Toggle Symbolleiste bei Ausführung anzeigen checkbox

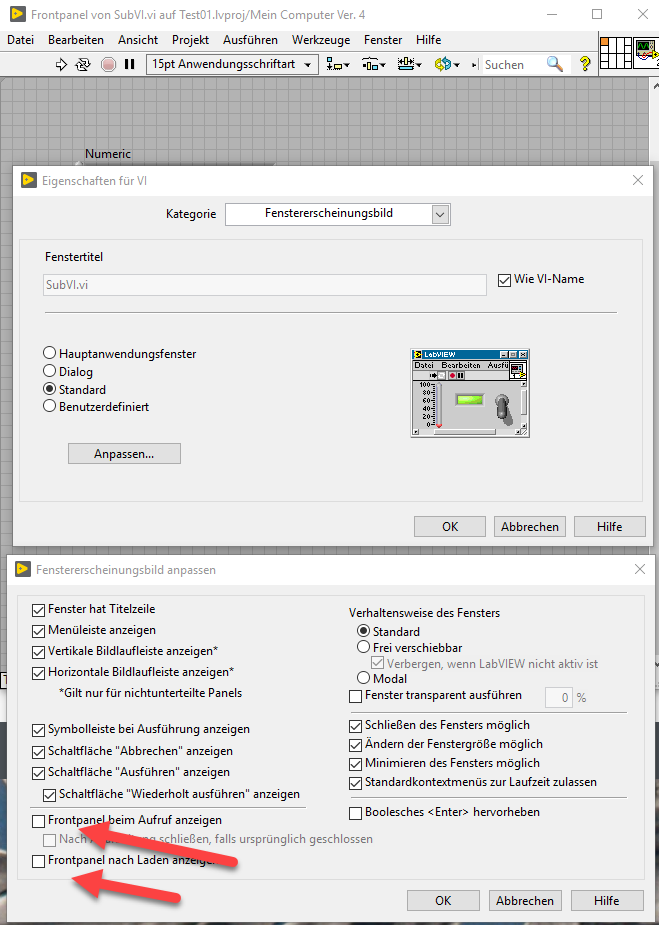pyautogui.click(x=38, y=730)
